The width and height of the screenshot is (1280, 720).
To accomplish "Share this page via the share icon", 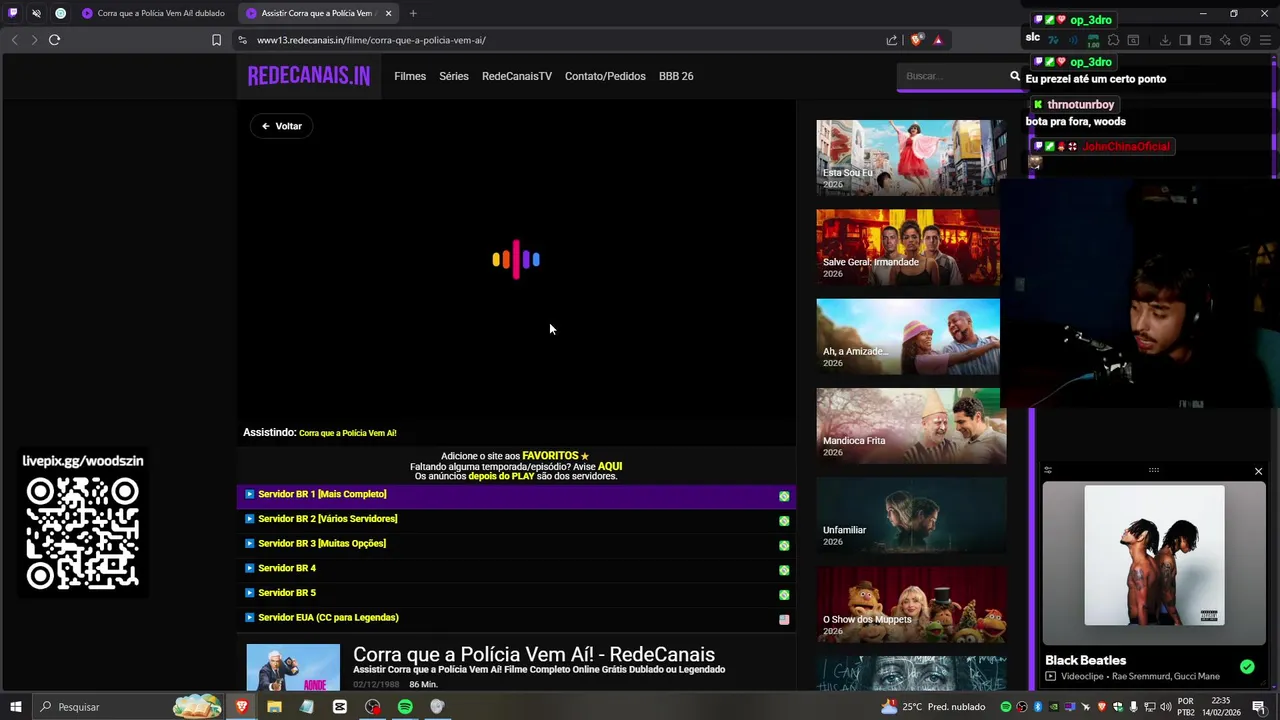I will coord(892,40).
